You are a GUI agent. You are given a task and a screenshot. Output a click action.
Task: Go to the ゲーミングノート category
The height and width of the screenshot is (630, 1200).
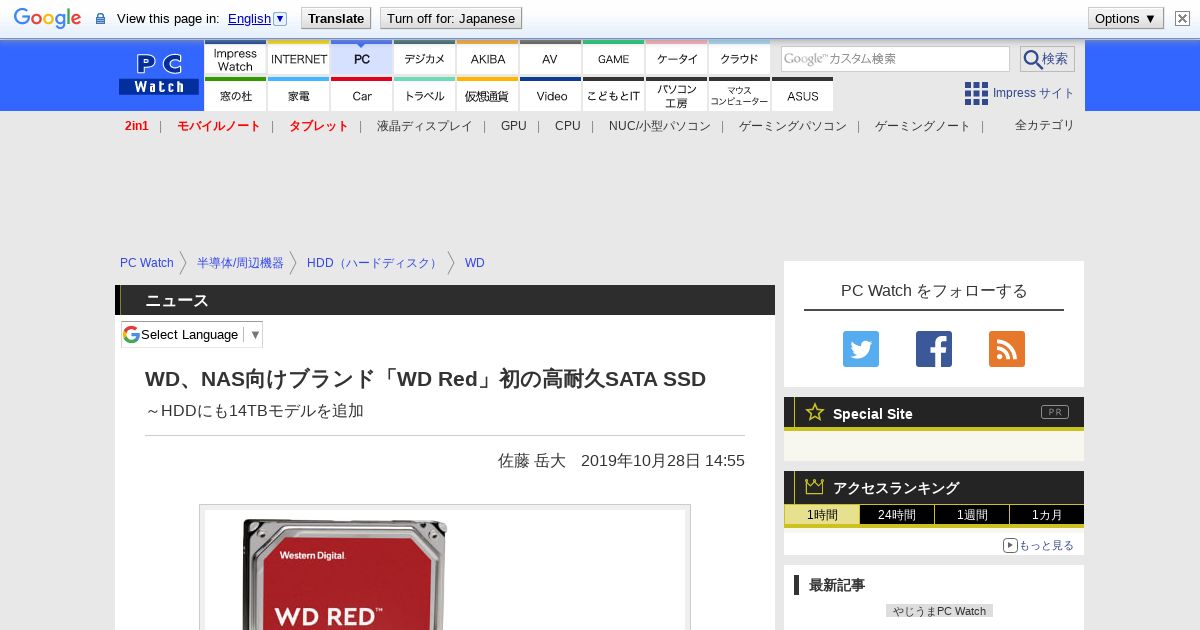tap(923, 126)
